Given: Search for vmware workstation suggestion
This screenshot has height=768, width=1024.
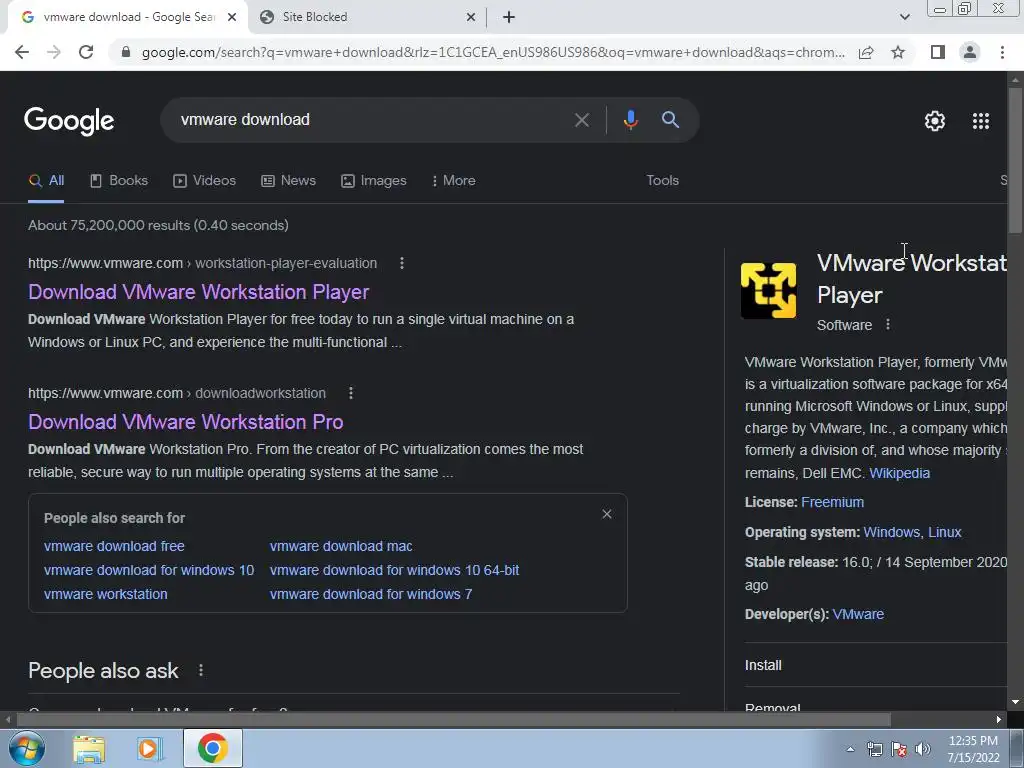Looking at the screenshot, I should click(x=106, y=594).
